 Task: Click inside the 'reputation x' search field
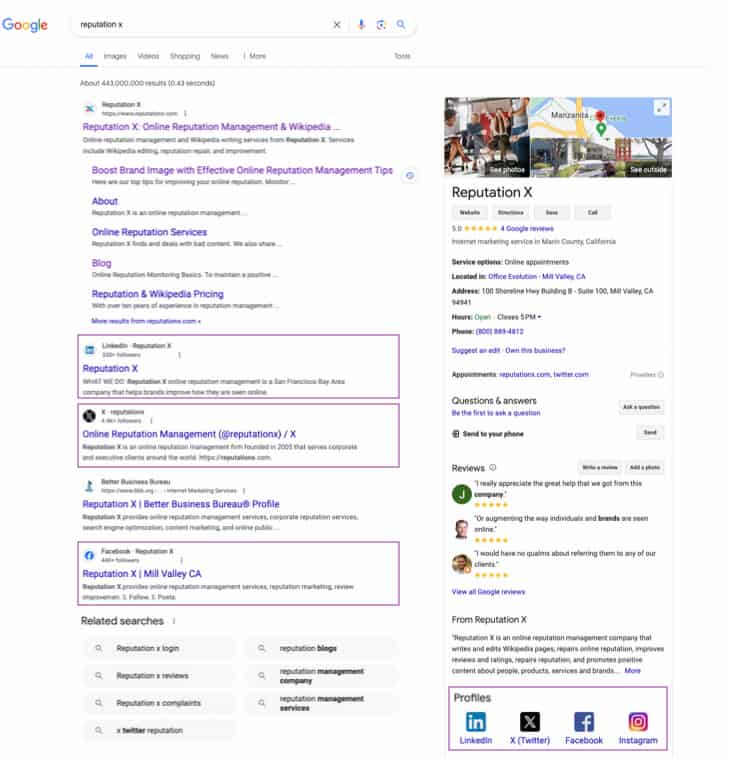tap(203, 24)
